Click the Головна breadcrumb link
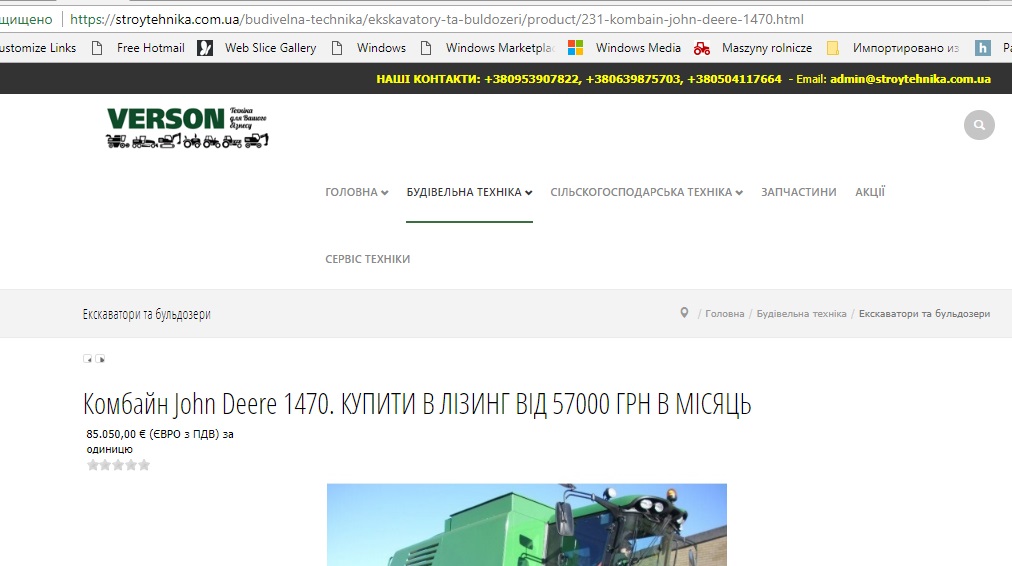Screen dimensions: 1012x566 tap(724, 314)
